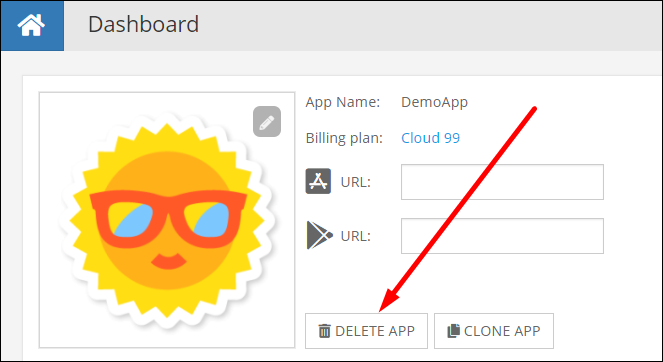663x362 pixels.
Task: Edit the app icon with the pencil
Action: tap(267, 121)
